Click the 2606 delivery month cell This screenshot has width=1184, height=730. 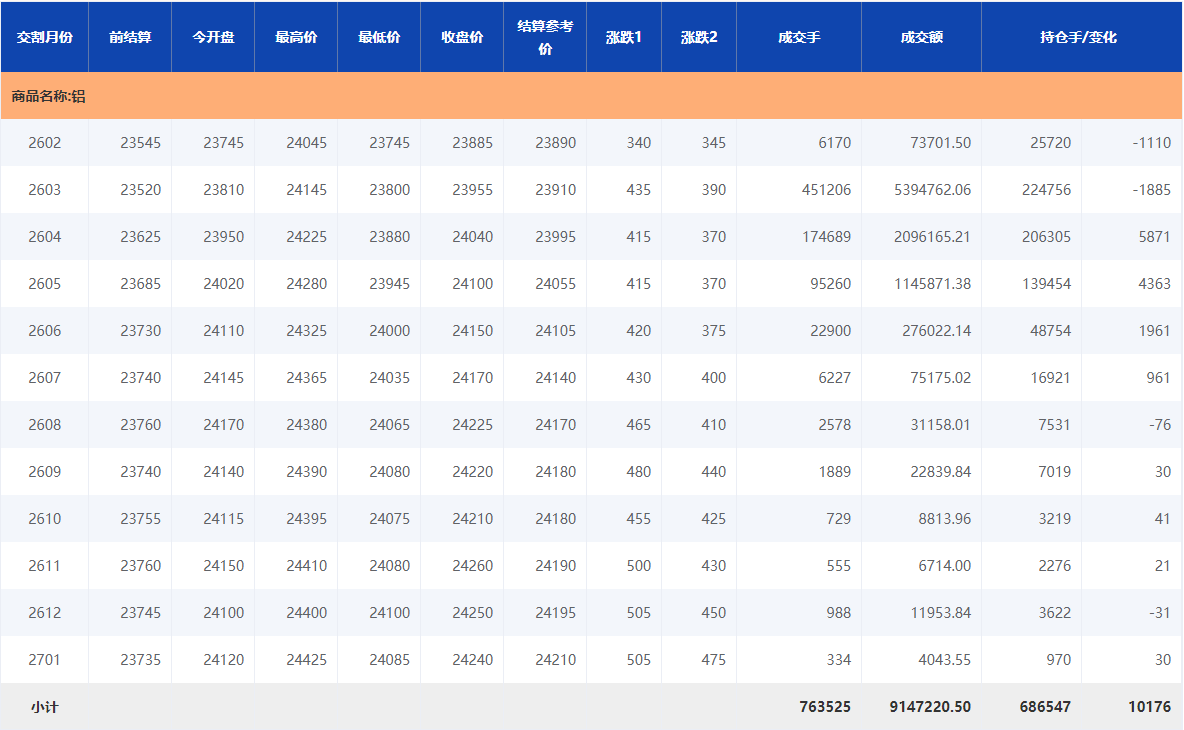(x=44, y=331)
